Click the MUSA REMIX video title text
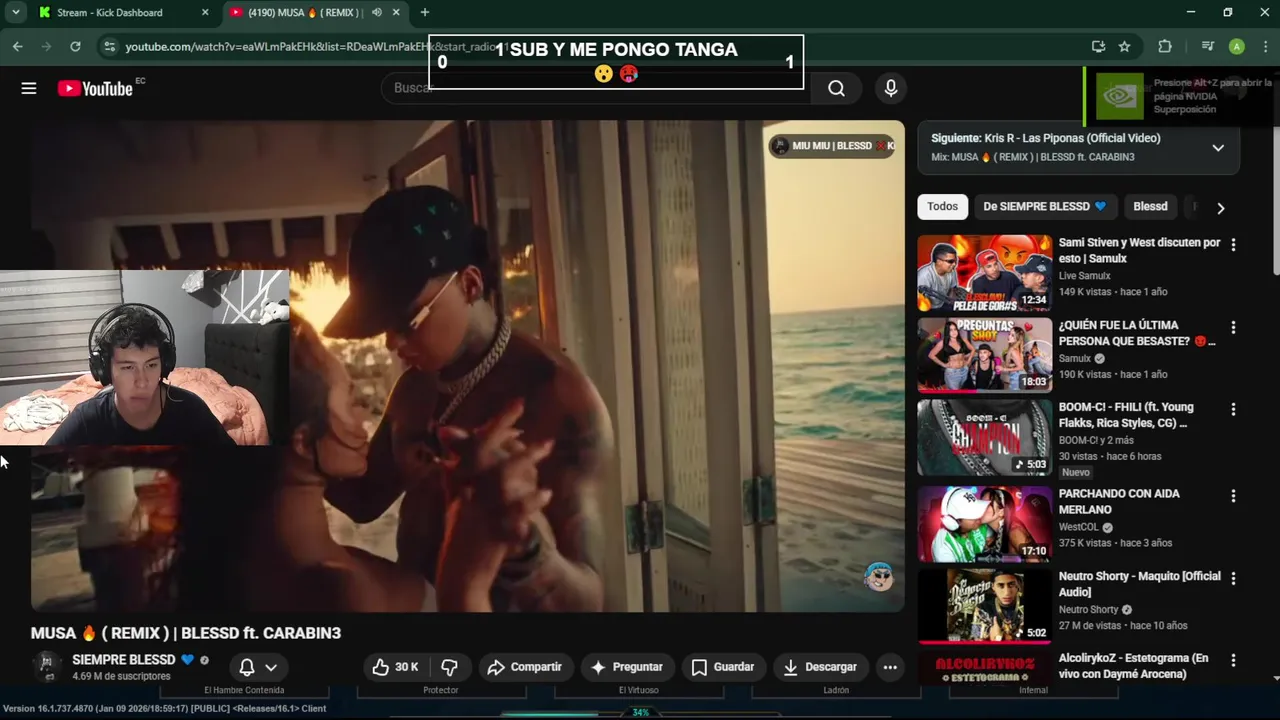This screenshot has width=1280, height=720. pyautogui.click(x=186, y=633)
